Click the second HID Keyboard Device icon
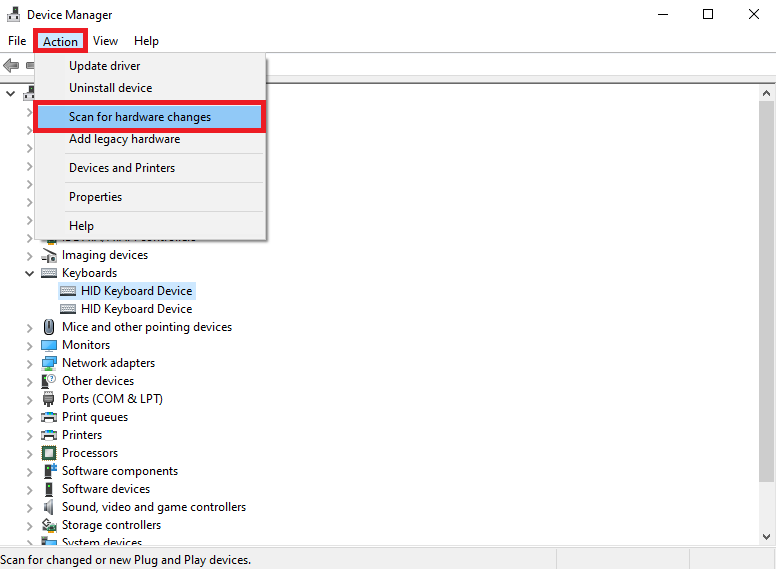Screen dimensions: 776x569 pos(68,309)
